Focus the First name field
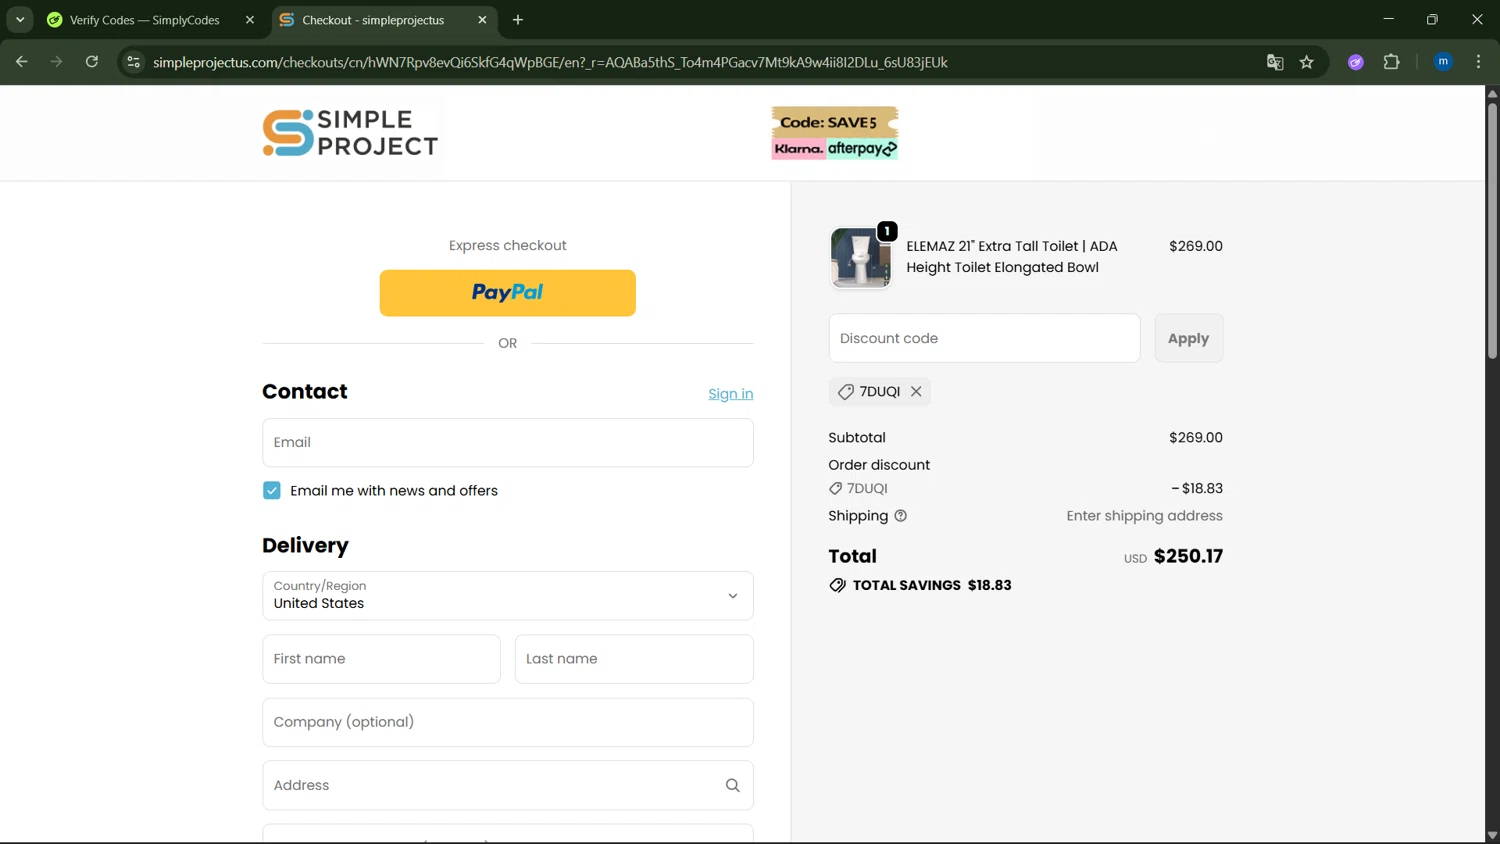 381,659
